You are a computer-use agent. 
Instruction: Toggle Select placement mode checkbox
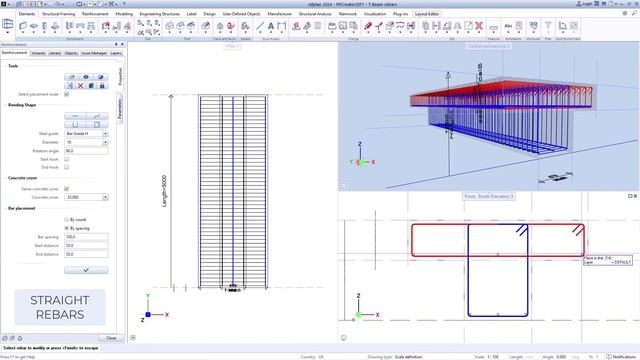(67, 94)
